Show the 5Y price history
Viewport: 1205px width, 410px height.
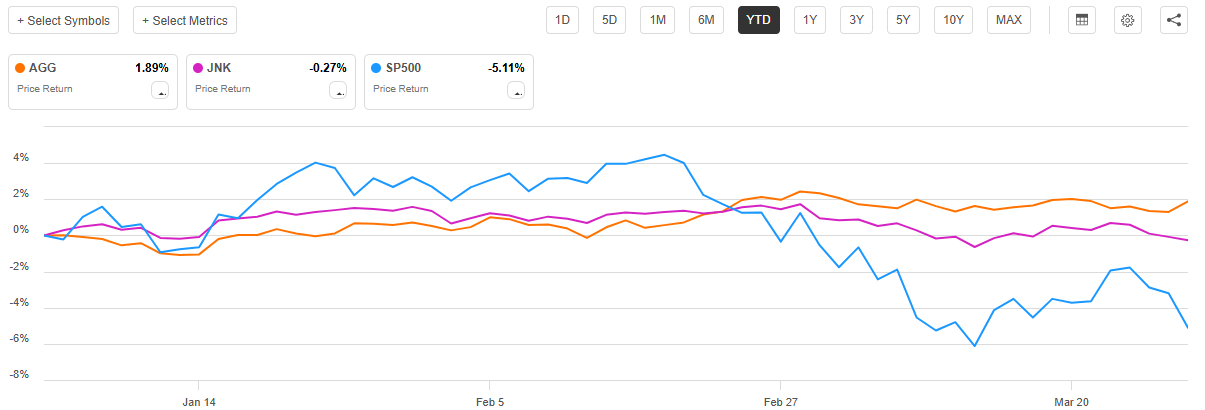tap(903, 20)
